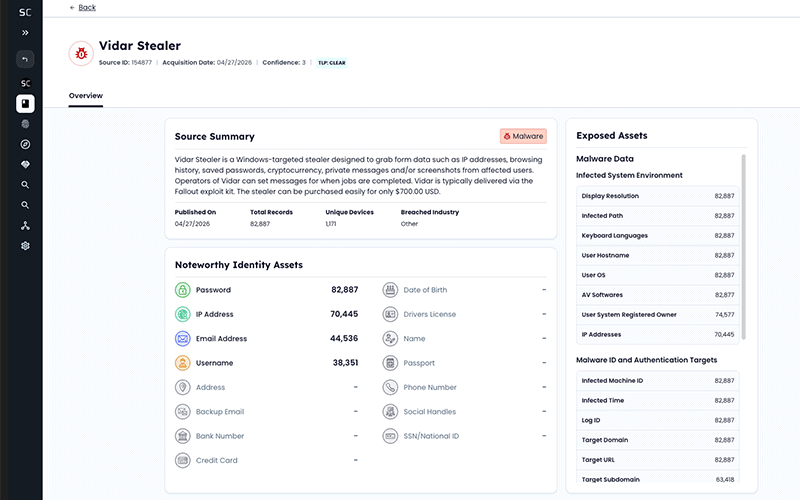
Task: Click the Username count 38,351
Action: [x=345, y=363]
